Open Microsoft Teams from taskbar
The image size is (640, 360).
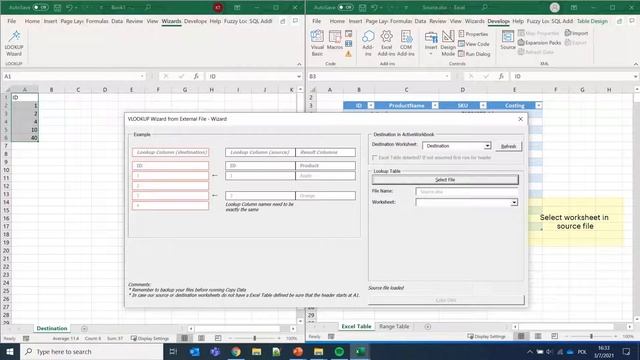point(215,351)
